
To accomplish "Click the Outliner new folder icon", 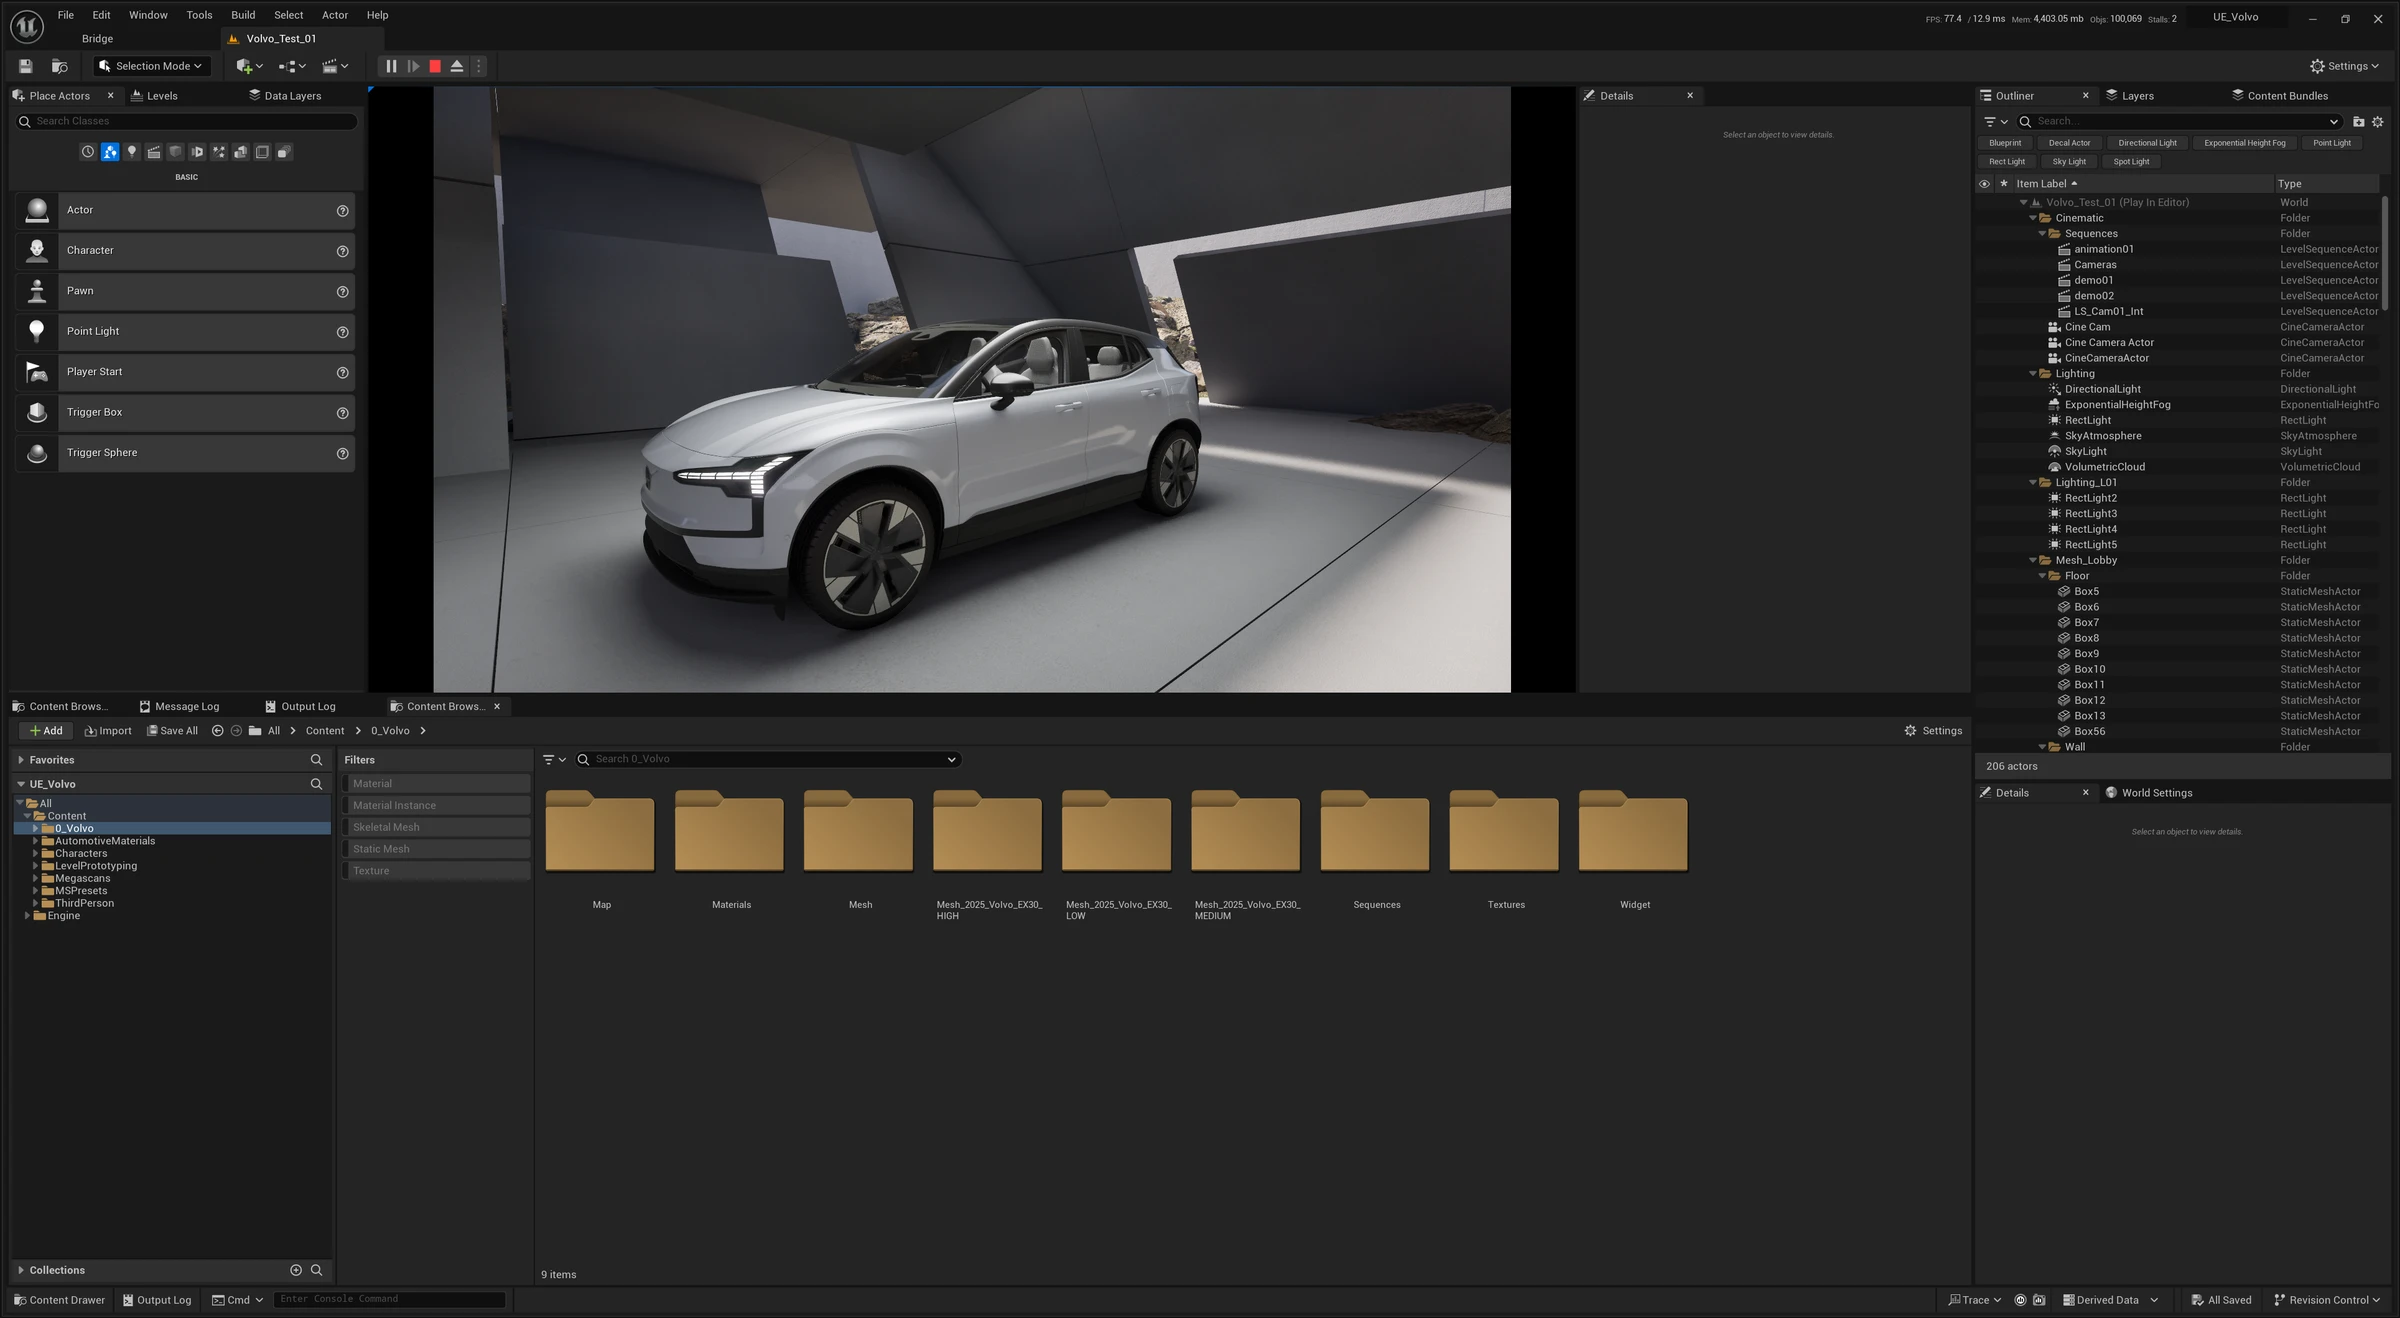I will [2358, 122].
